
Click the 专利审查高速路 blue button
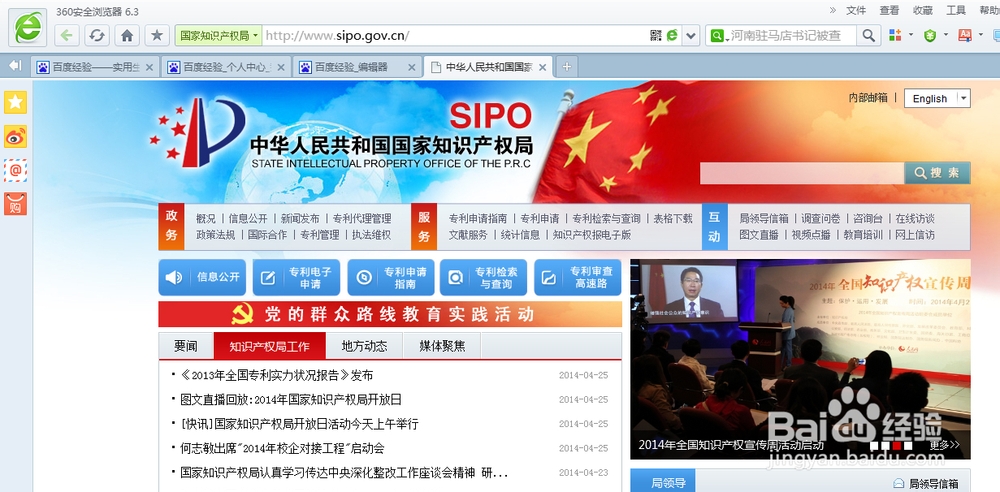pyautogui.click(x=578, y=277)
